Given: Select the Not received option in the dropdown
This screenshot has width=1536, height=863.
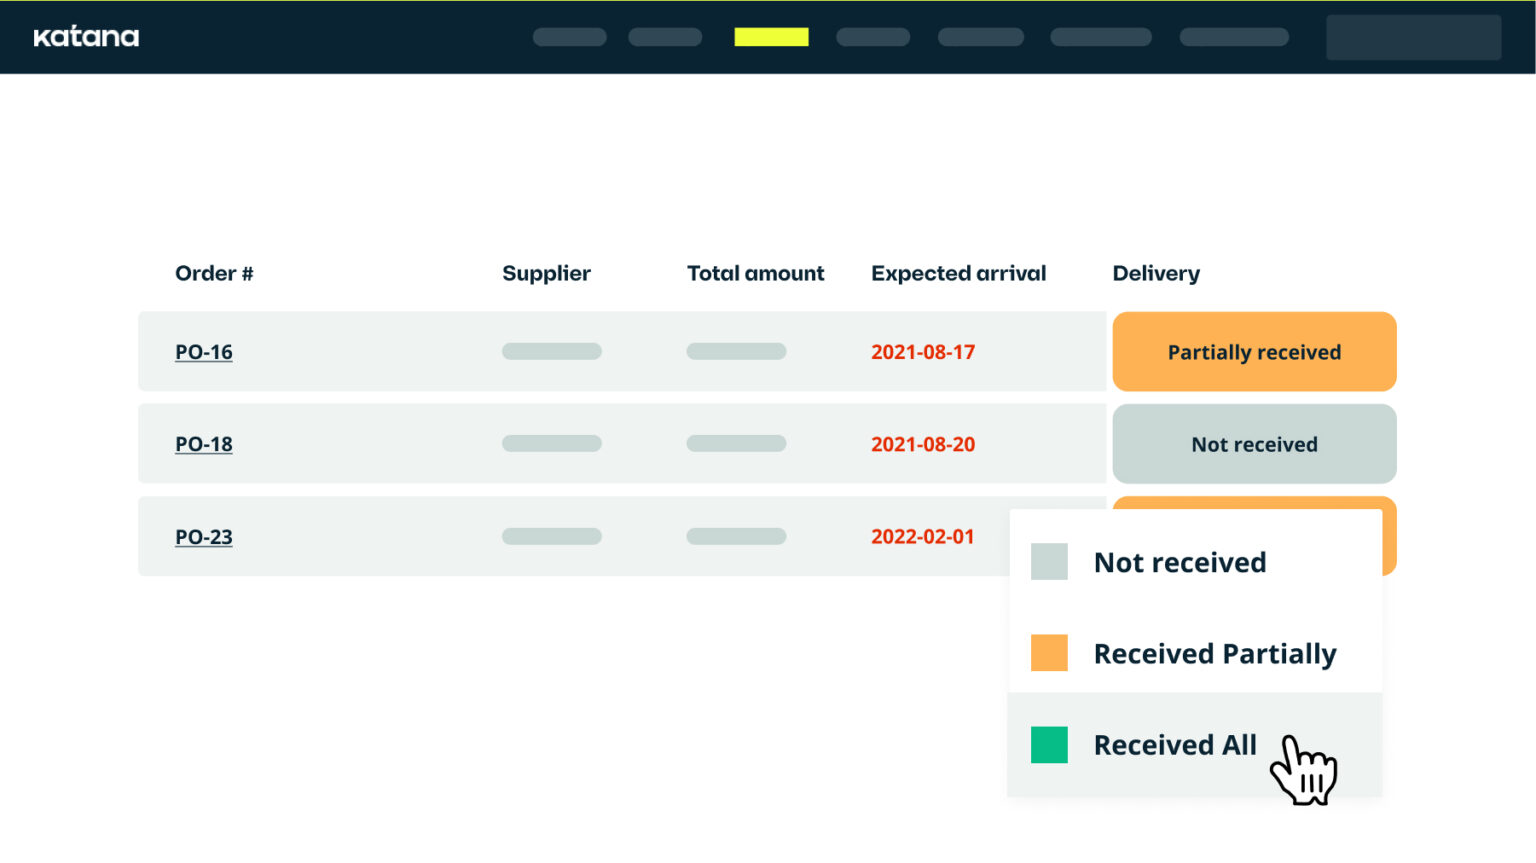Looking at the screenshot, I should [1180, 561].
